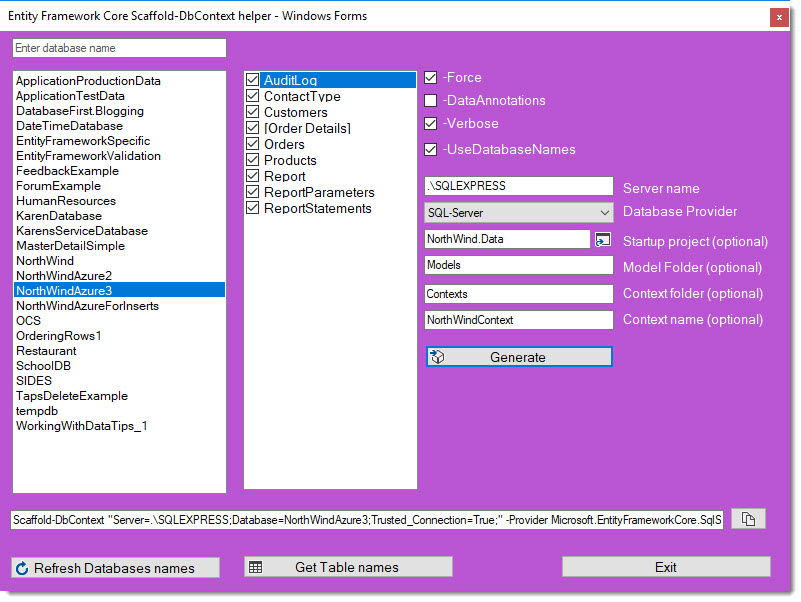Select FeedbackExample database
The image size is (801, 602).
coord(119,171)
